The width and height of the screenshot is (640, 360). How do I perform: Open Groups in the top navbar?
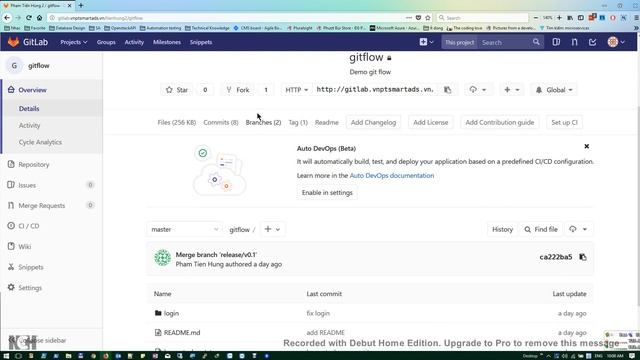point(106,42)
